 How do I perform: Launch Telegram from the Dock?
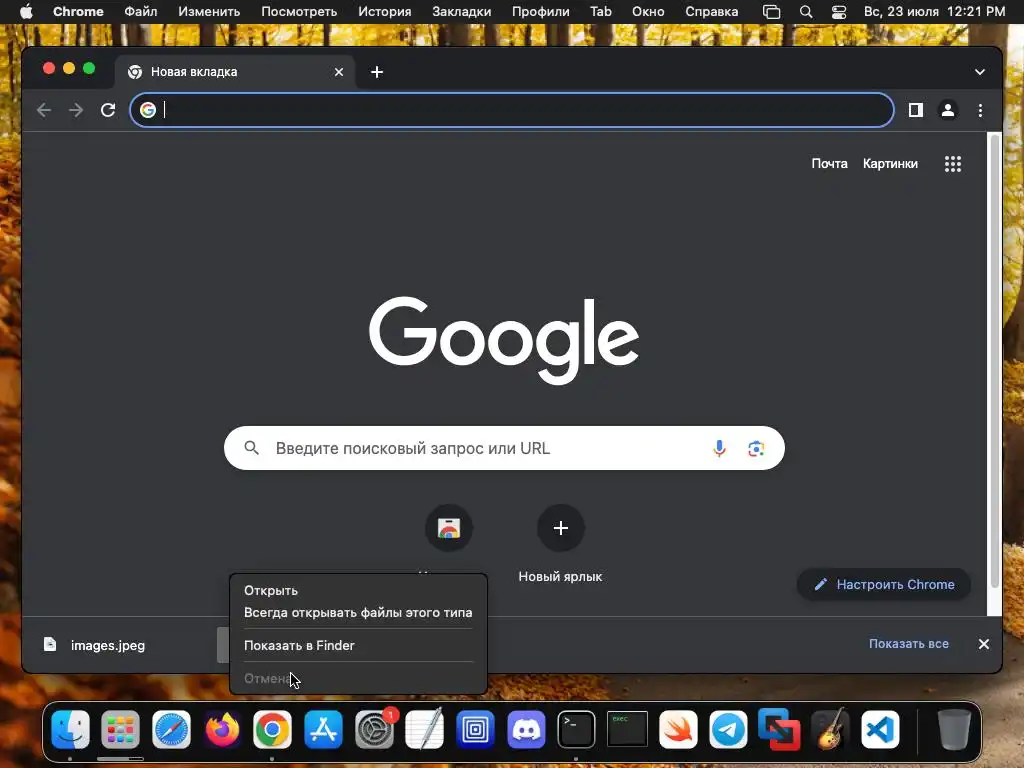[x=728, y=729]
